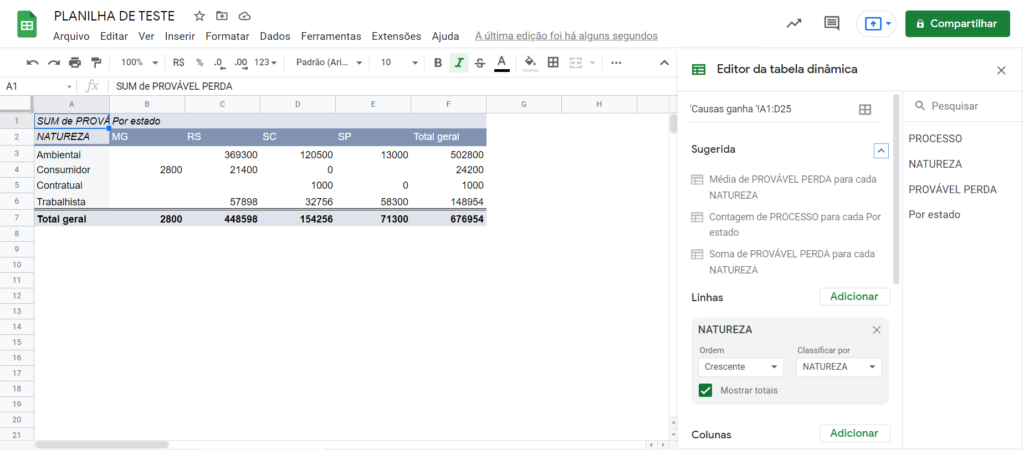Decrease decimal places
This screenshot has height=450, width=1024.
[219, 63]
